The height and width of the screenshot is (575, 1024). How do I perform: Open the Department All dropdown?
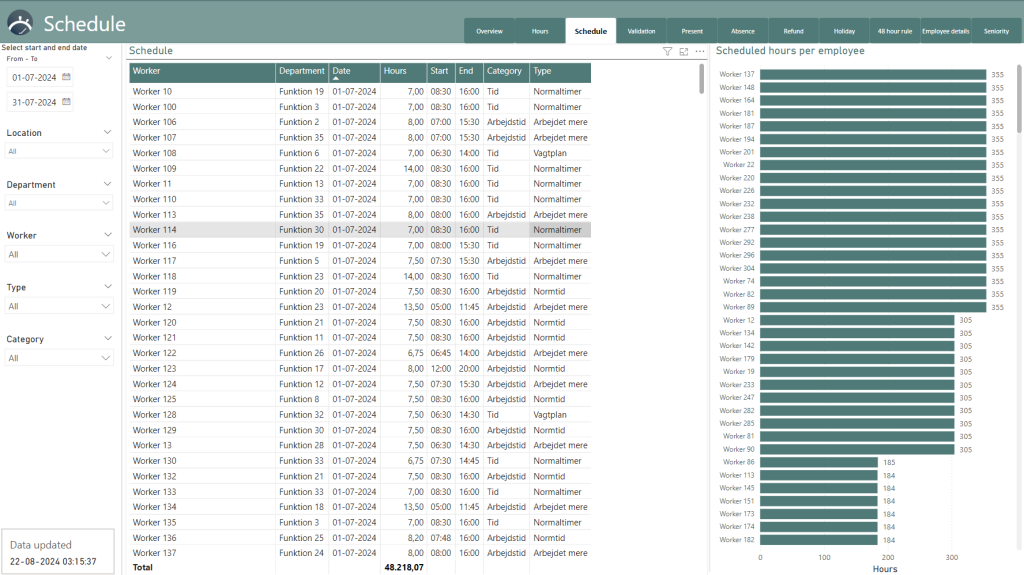tap(59, 203)
